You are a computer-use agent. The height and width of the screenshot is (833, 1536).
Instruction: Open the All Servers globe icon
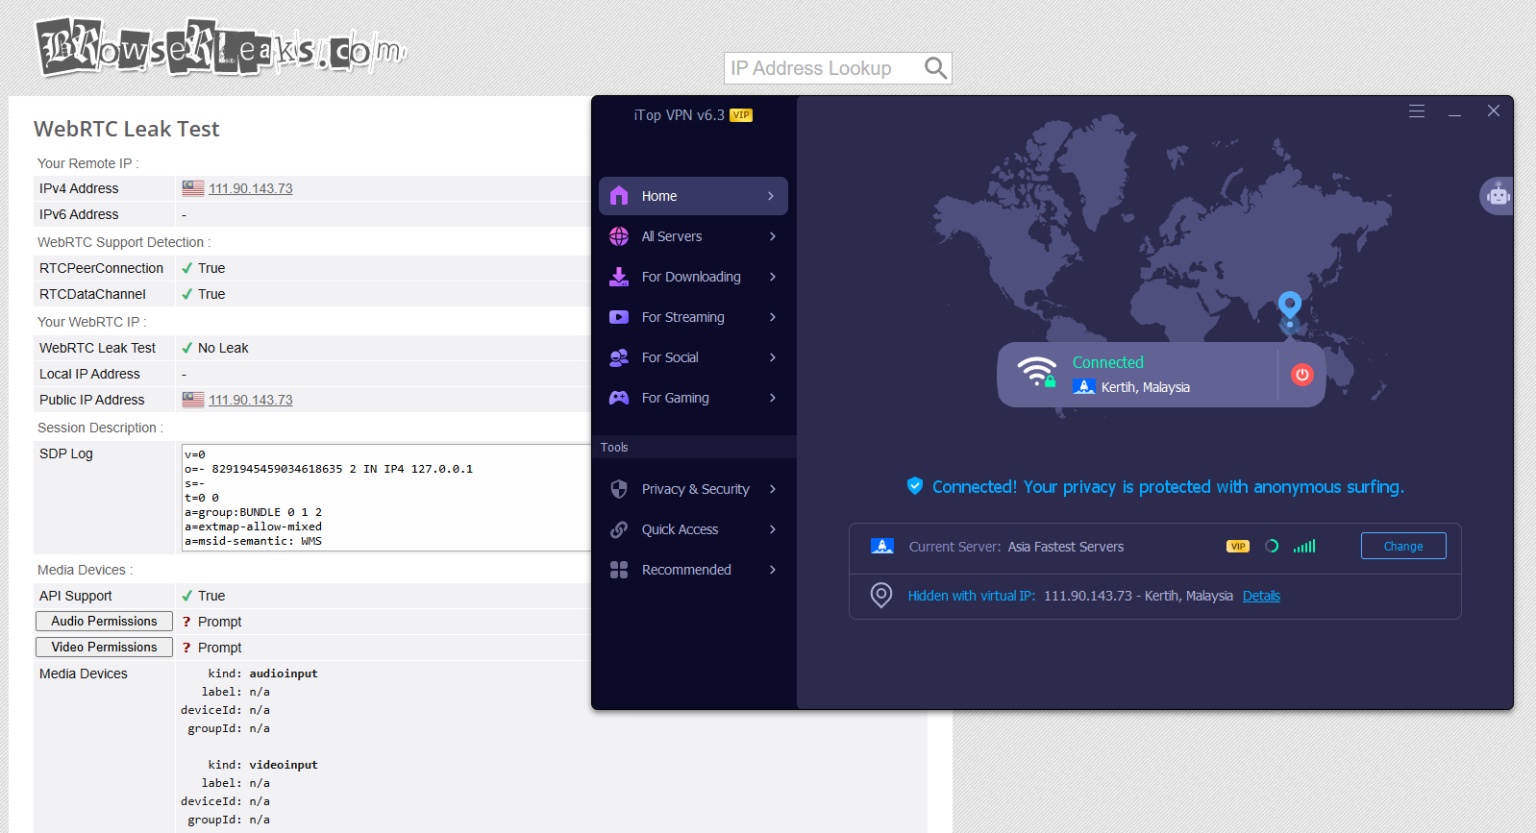[619, 236]
